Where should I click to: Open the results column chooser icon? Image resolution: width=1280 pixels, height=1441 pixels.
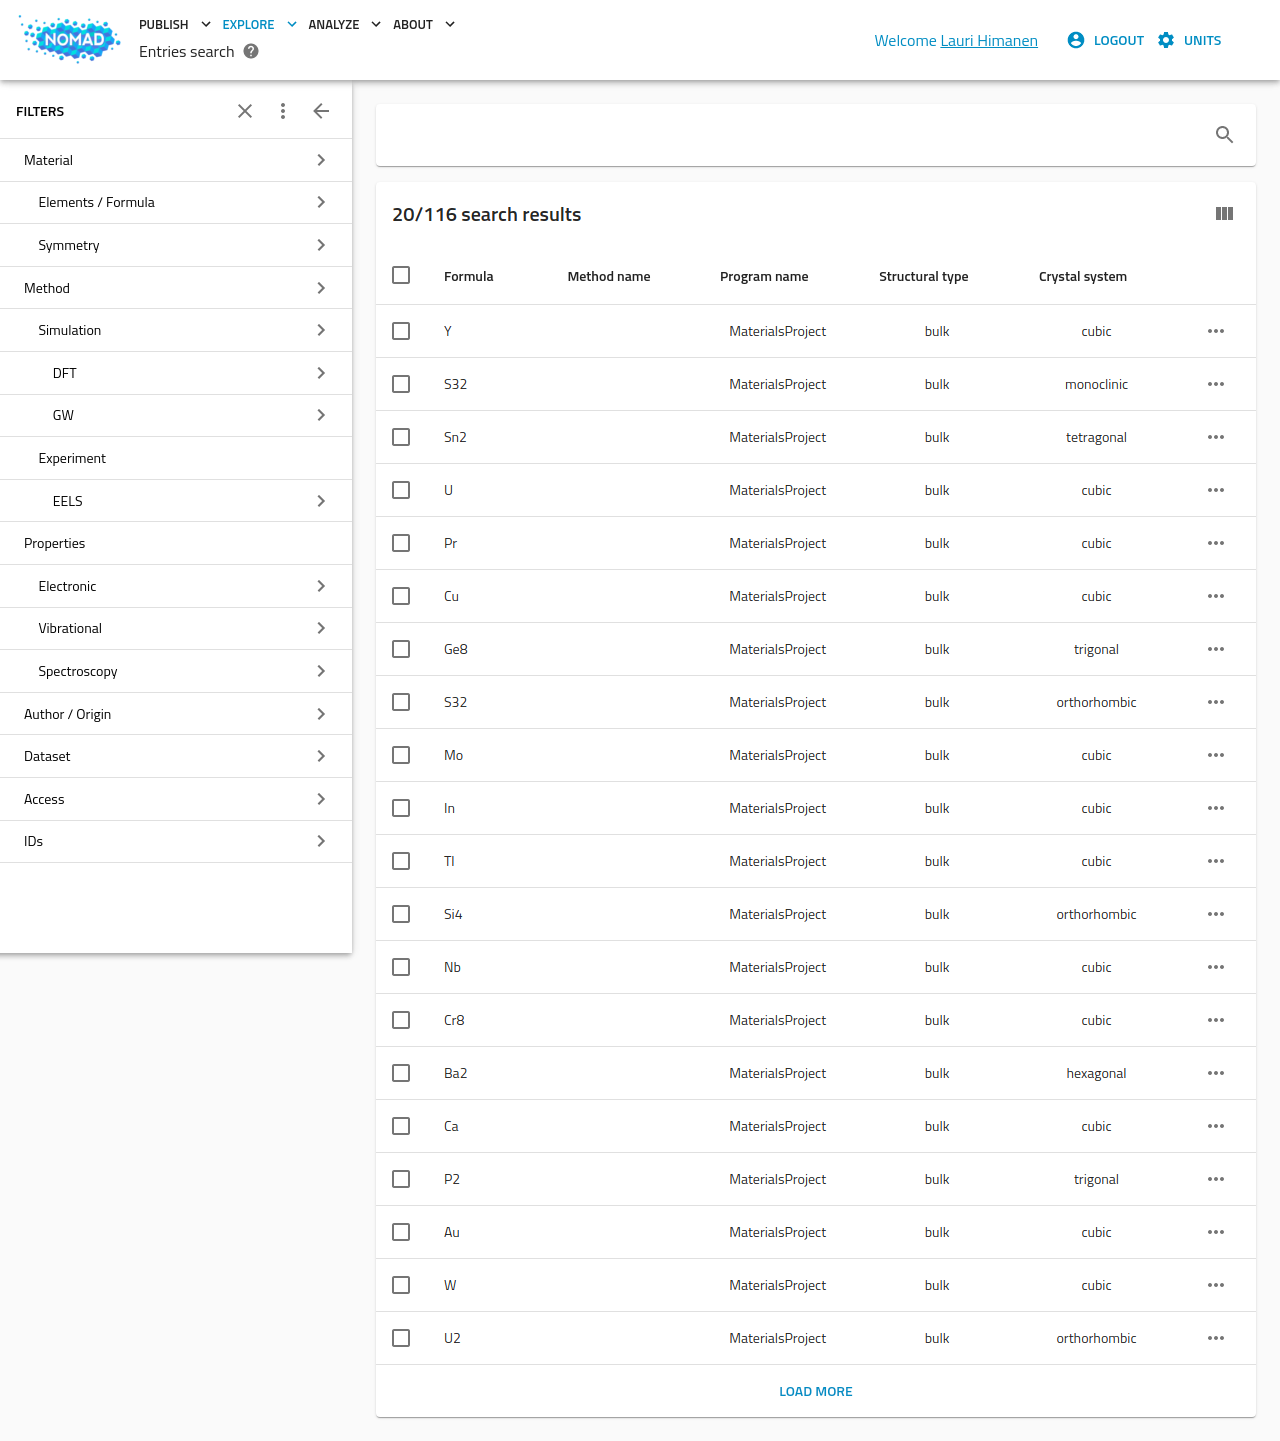[1224, 214]
